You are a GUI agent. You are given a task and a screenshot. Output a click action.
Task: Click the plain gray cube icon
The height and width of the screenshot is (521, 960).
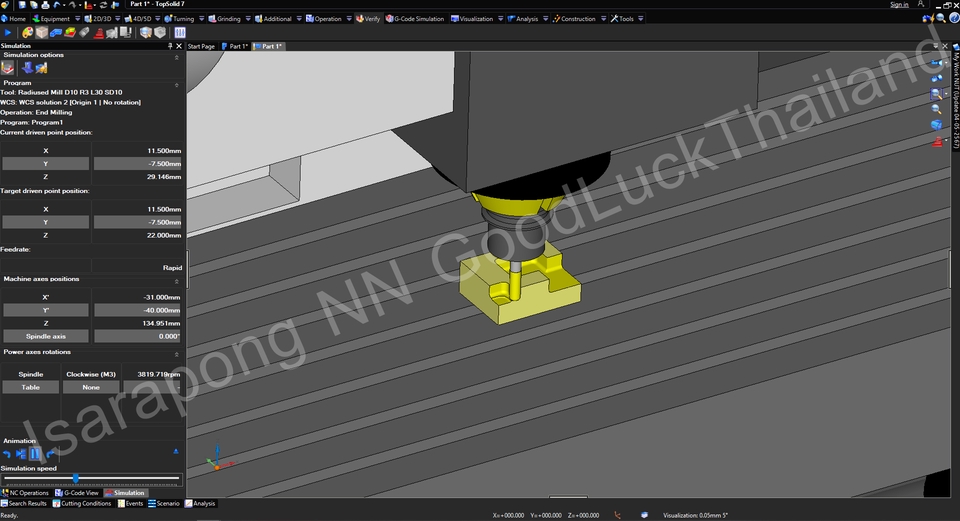tap(160, 32)
